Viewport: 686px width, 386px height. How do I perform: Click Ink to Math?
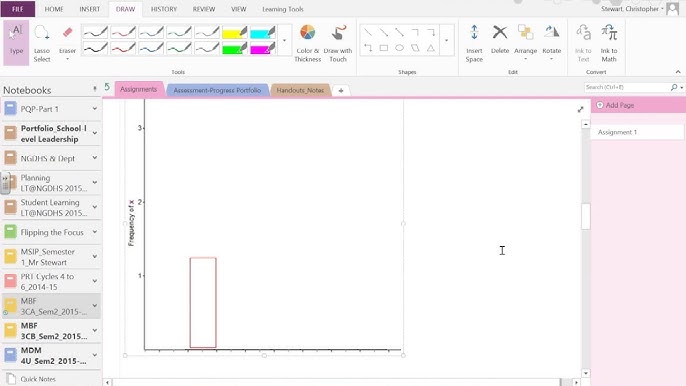609,43
